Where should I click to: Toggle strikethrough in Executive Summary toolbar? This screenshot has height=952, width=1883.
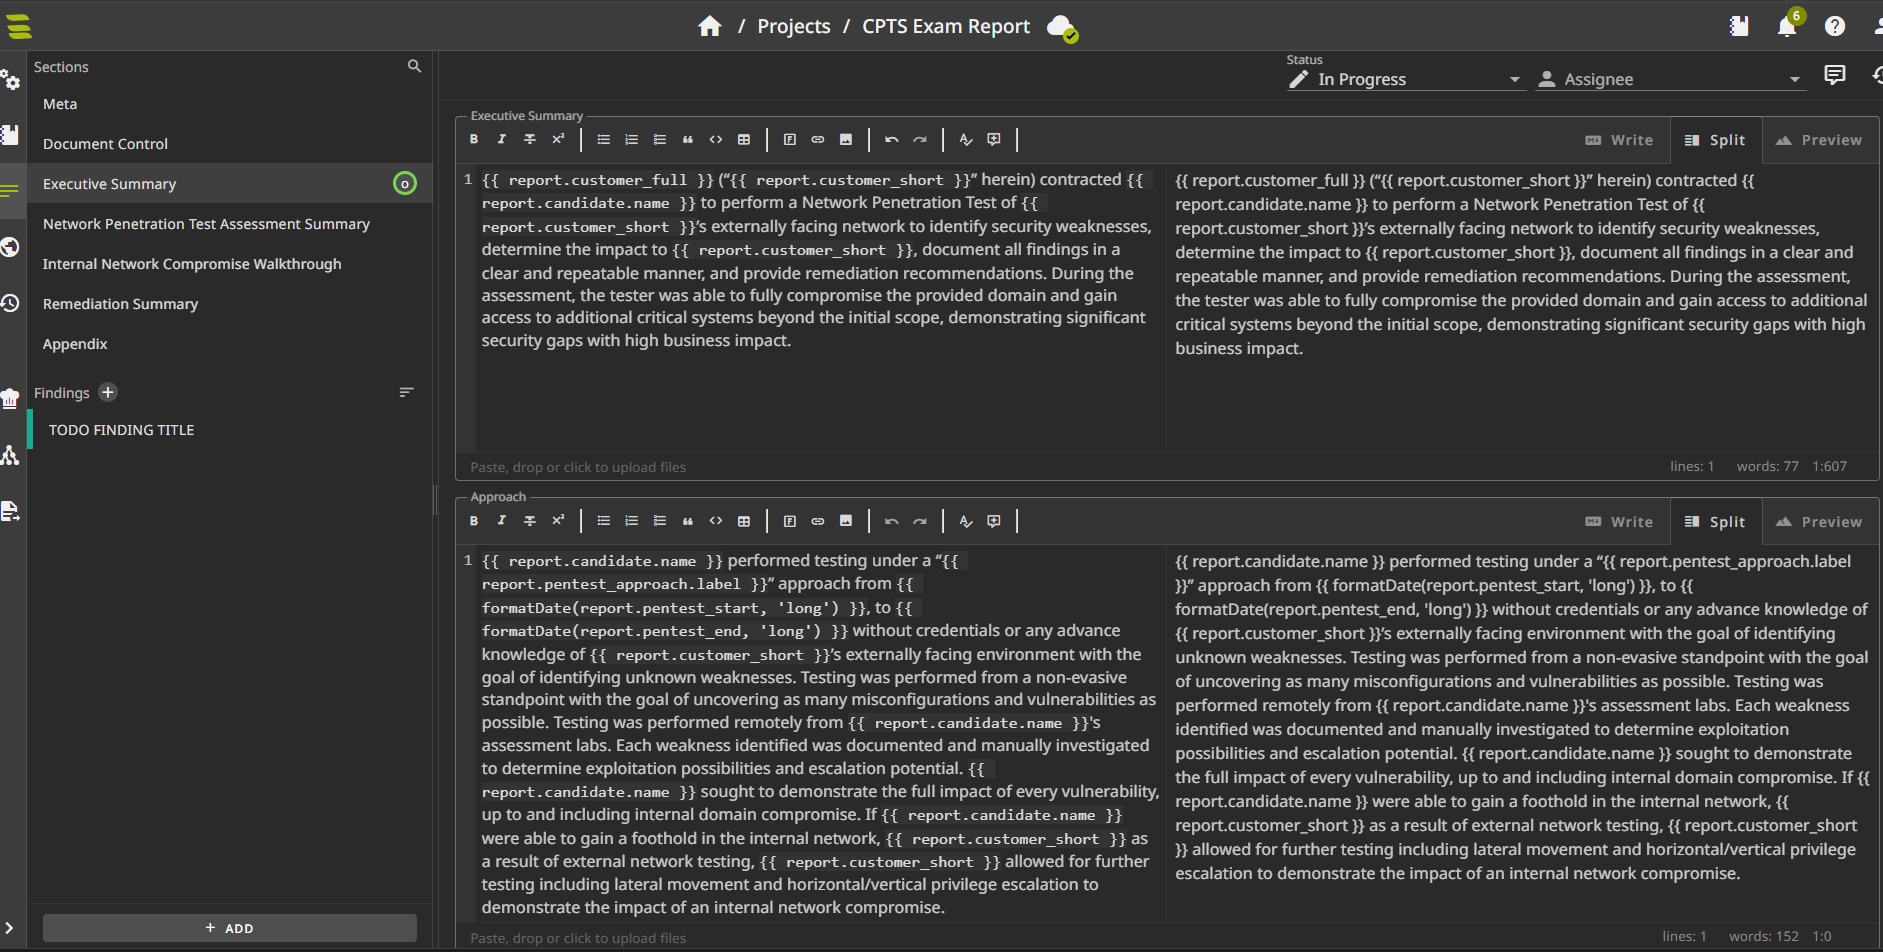click(530, 140)
